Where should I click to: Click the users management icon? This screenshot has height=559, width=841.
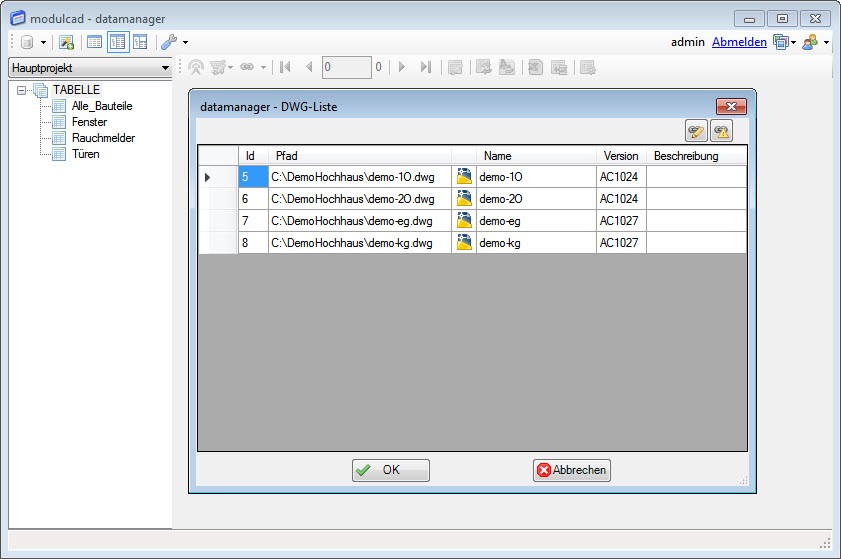(x=810, y=42)
